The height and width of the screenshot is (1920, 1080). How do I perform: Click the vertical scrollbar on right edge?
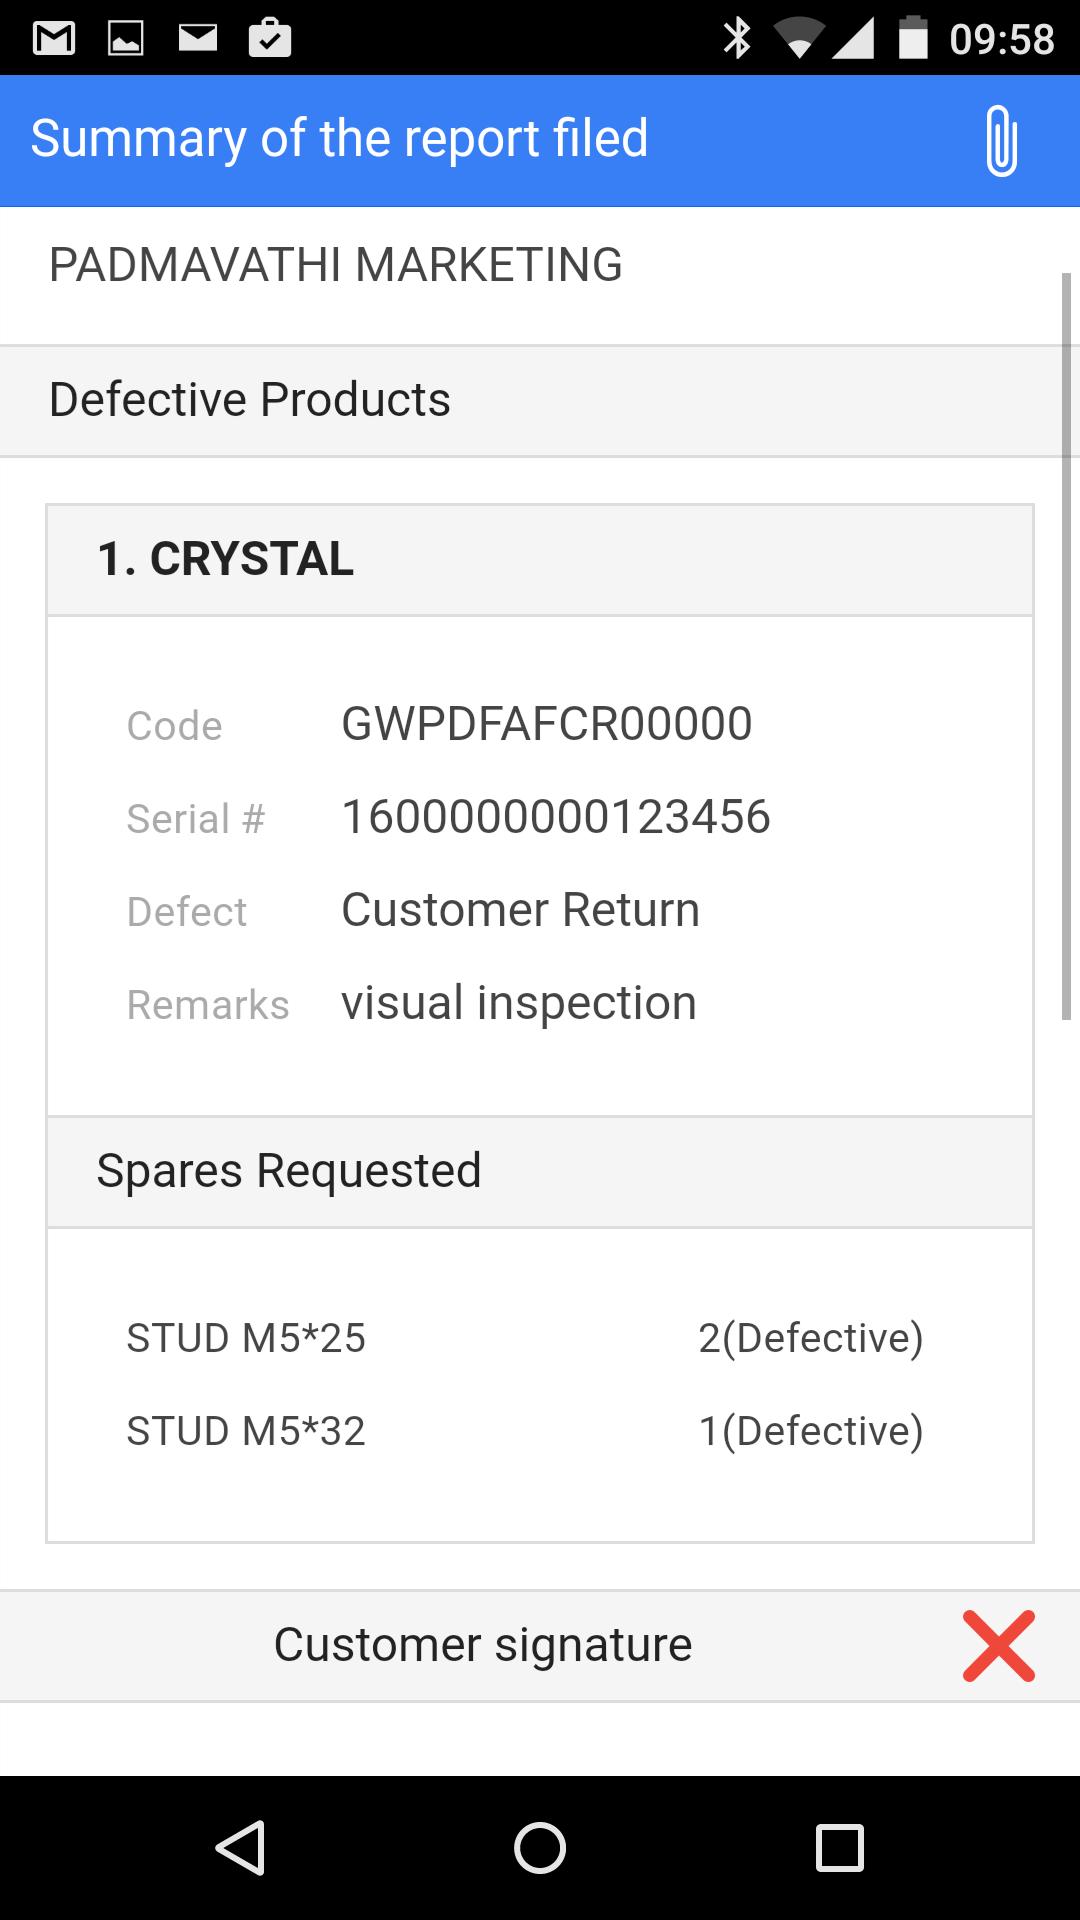1066,645
